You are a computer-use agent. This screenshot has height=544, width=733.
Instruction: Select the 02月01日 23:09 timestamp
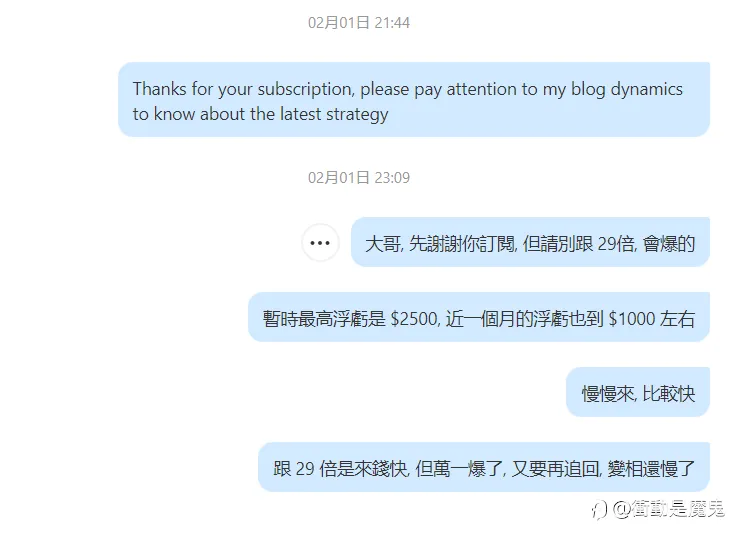pos(359,178)
